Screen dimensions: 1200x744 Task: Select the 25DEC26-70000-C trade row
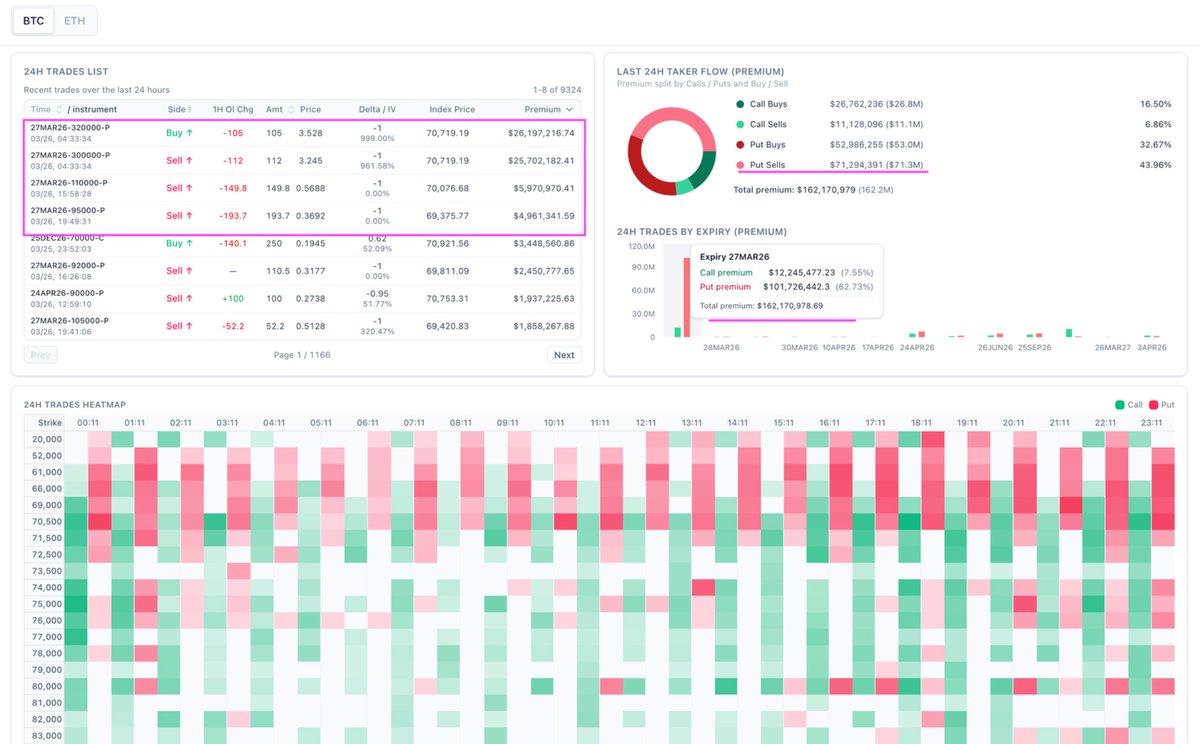point(303,243)
